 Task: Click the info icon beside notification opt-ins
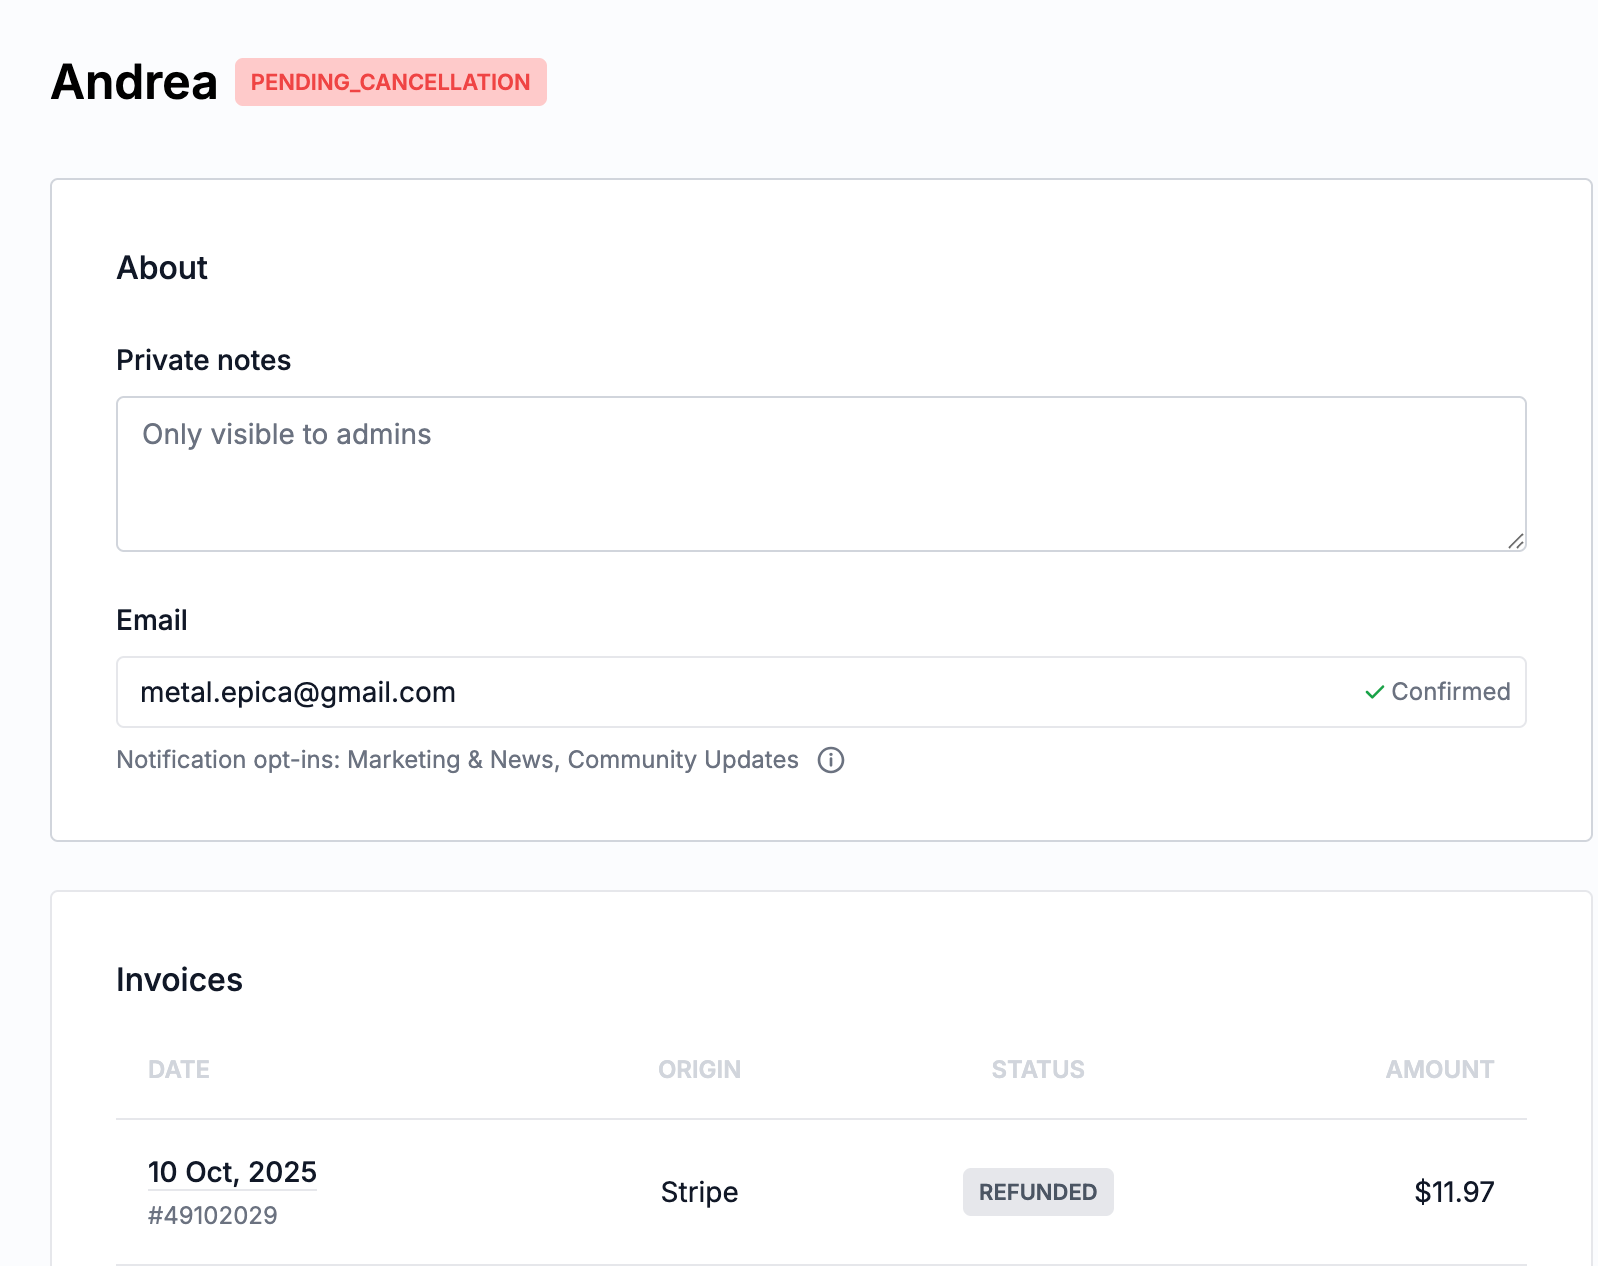click(x=830, y=760)
